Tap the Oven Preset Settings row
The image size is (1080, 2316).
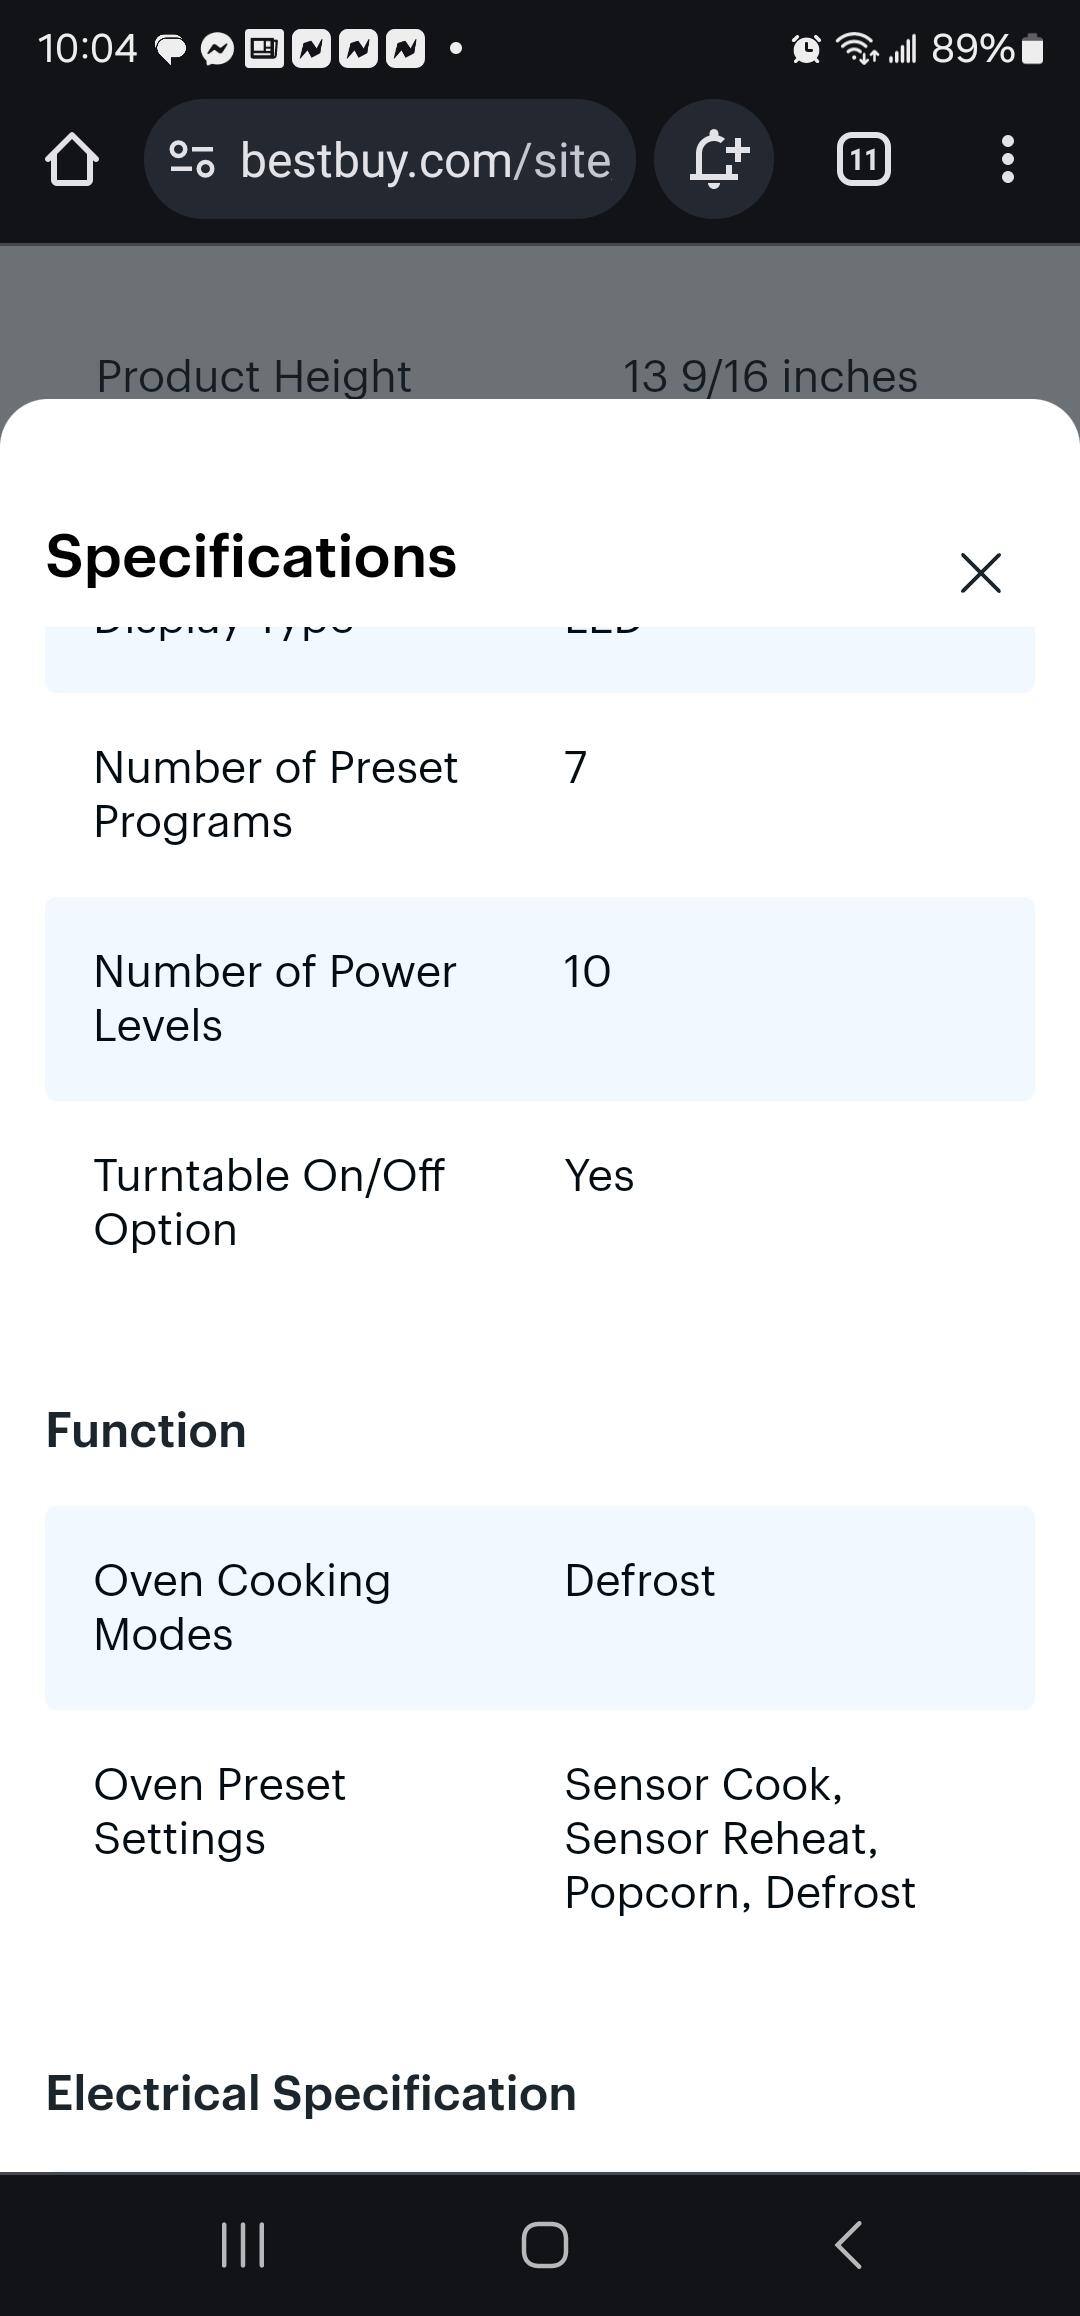click(x=540, y=1838)
